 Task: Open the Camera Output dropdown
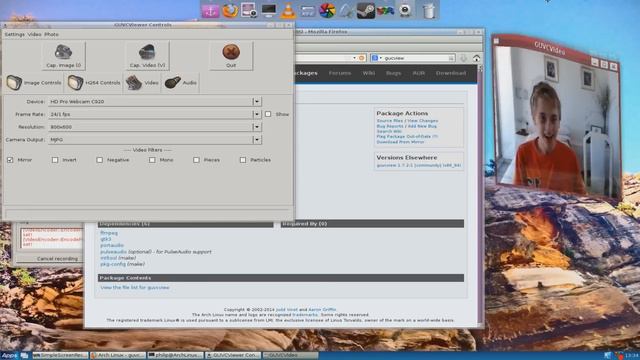[x=155, y=140]
